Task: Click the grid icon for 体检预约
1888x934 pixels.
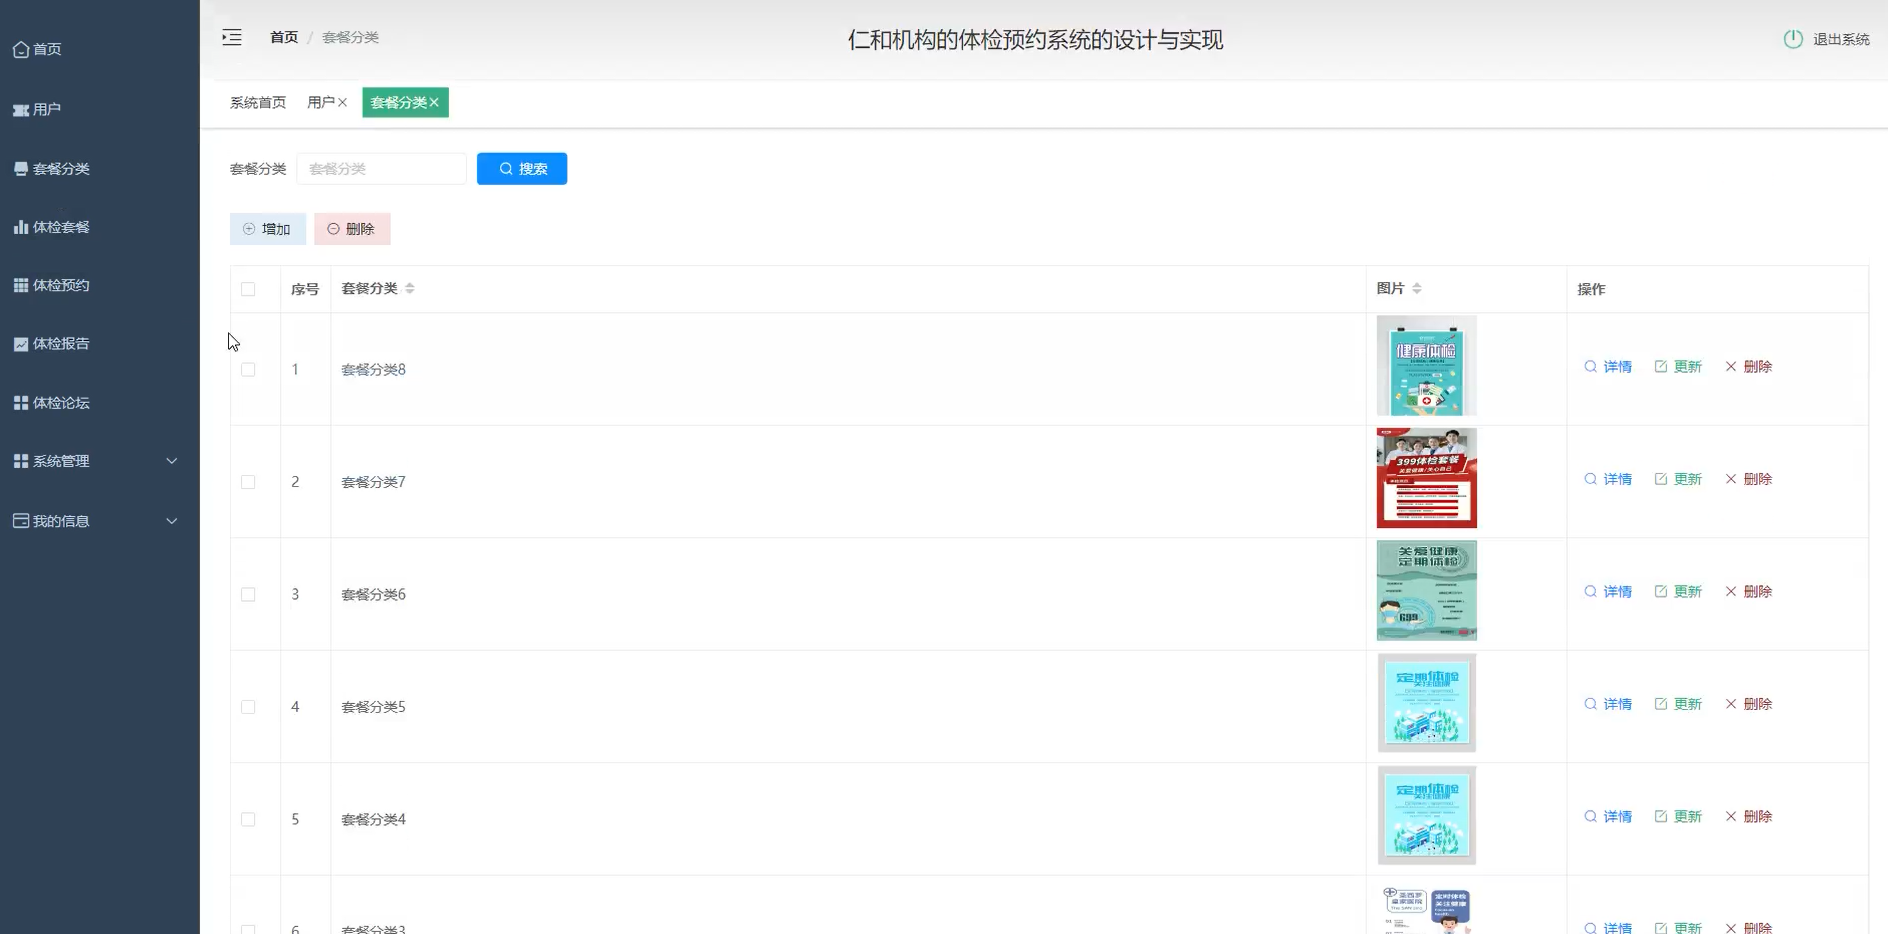Action: (21, 285)
